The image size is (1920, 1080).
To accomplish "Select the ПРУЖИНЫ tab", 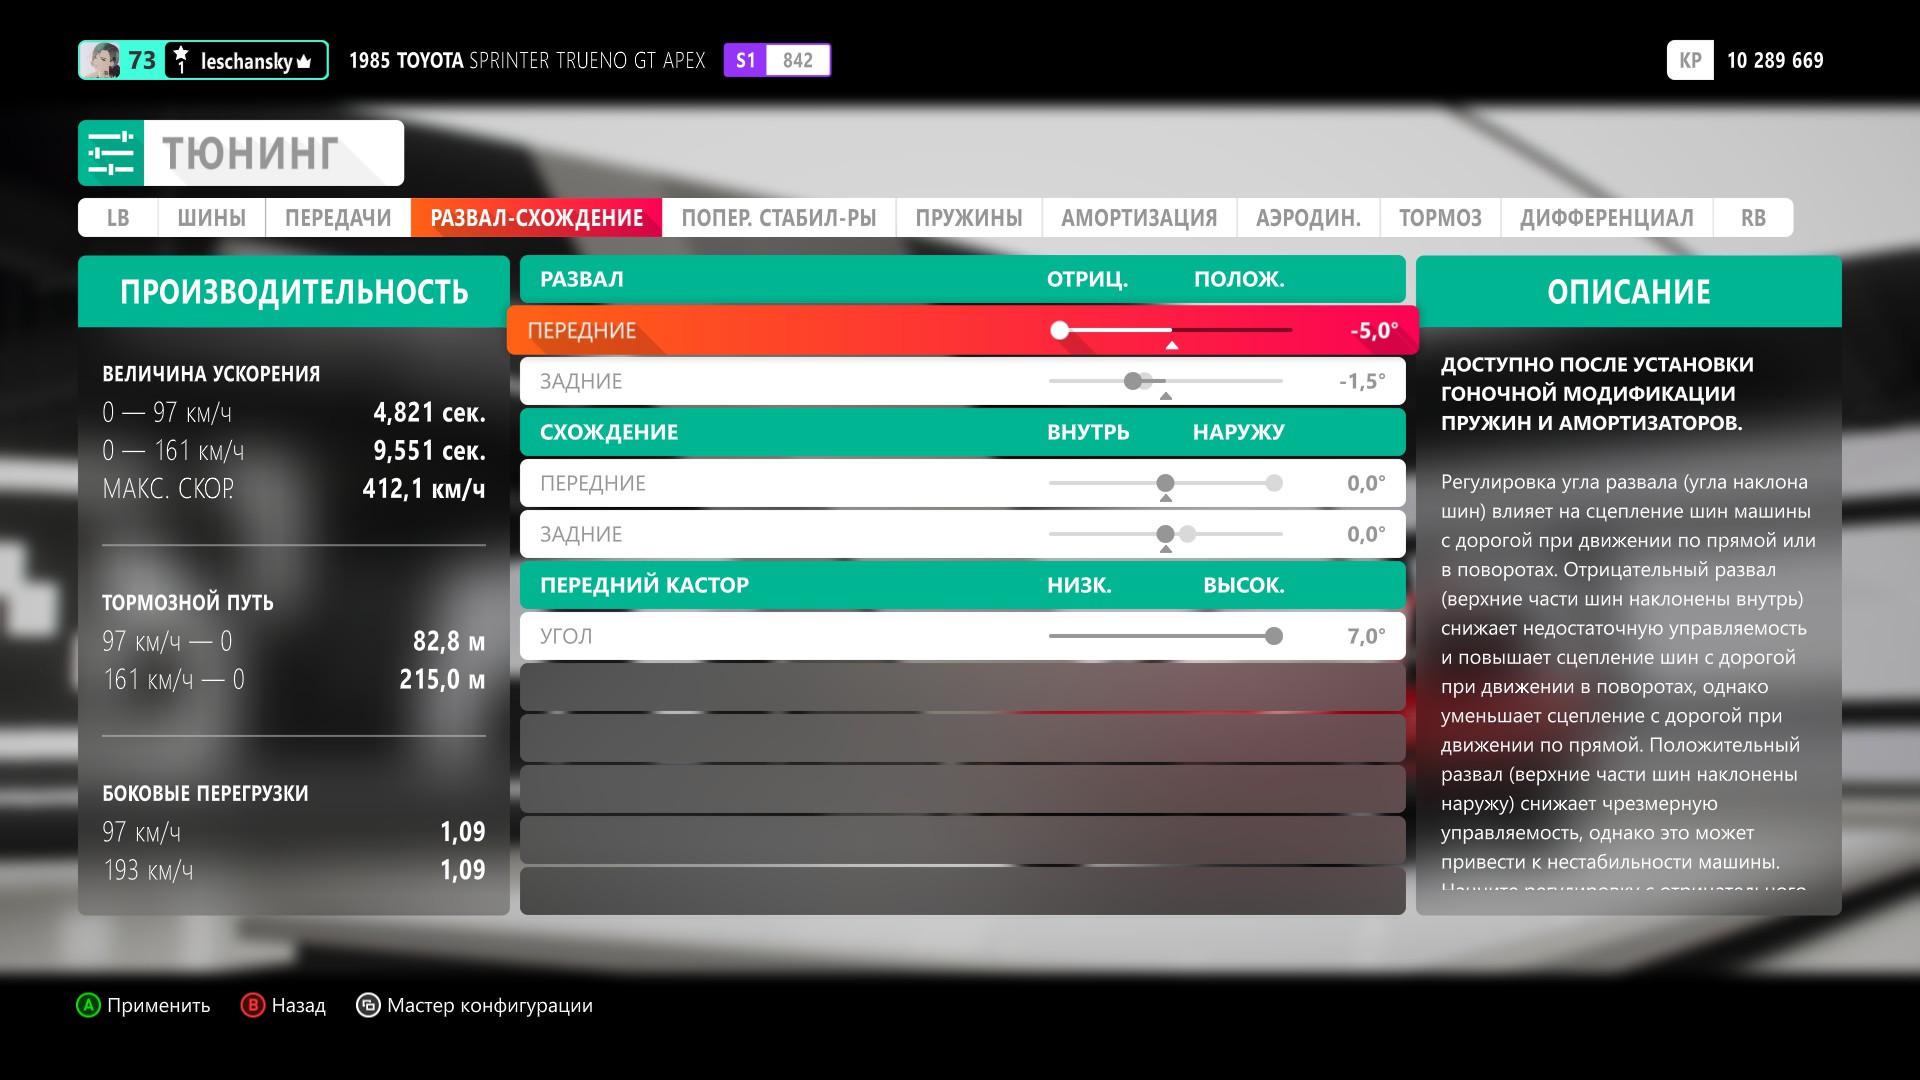I will (968, 218).
